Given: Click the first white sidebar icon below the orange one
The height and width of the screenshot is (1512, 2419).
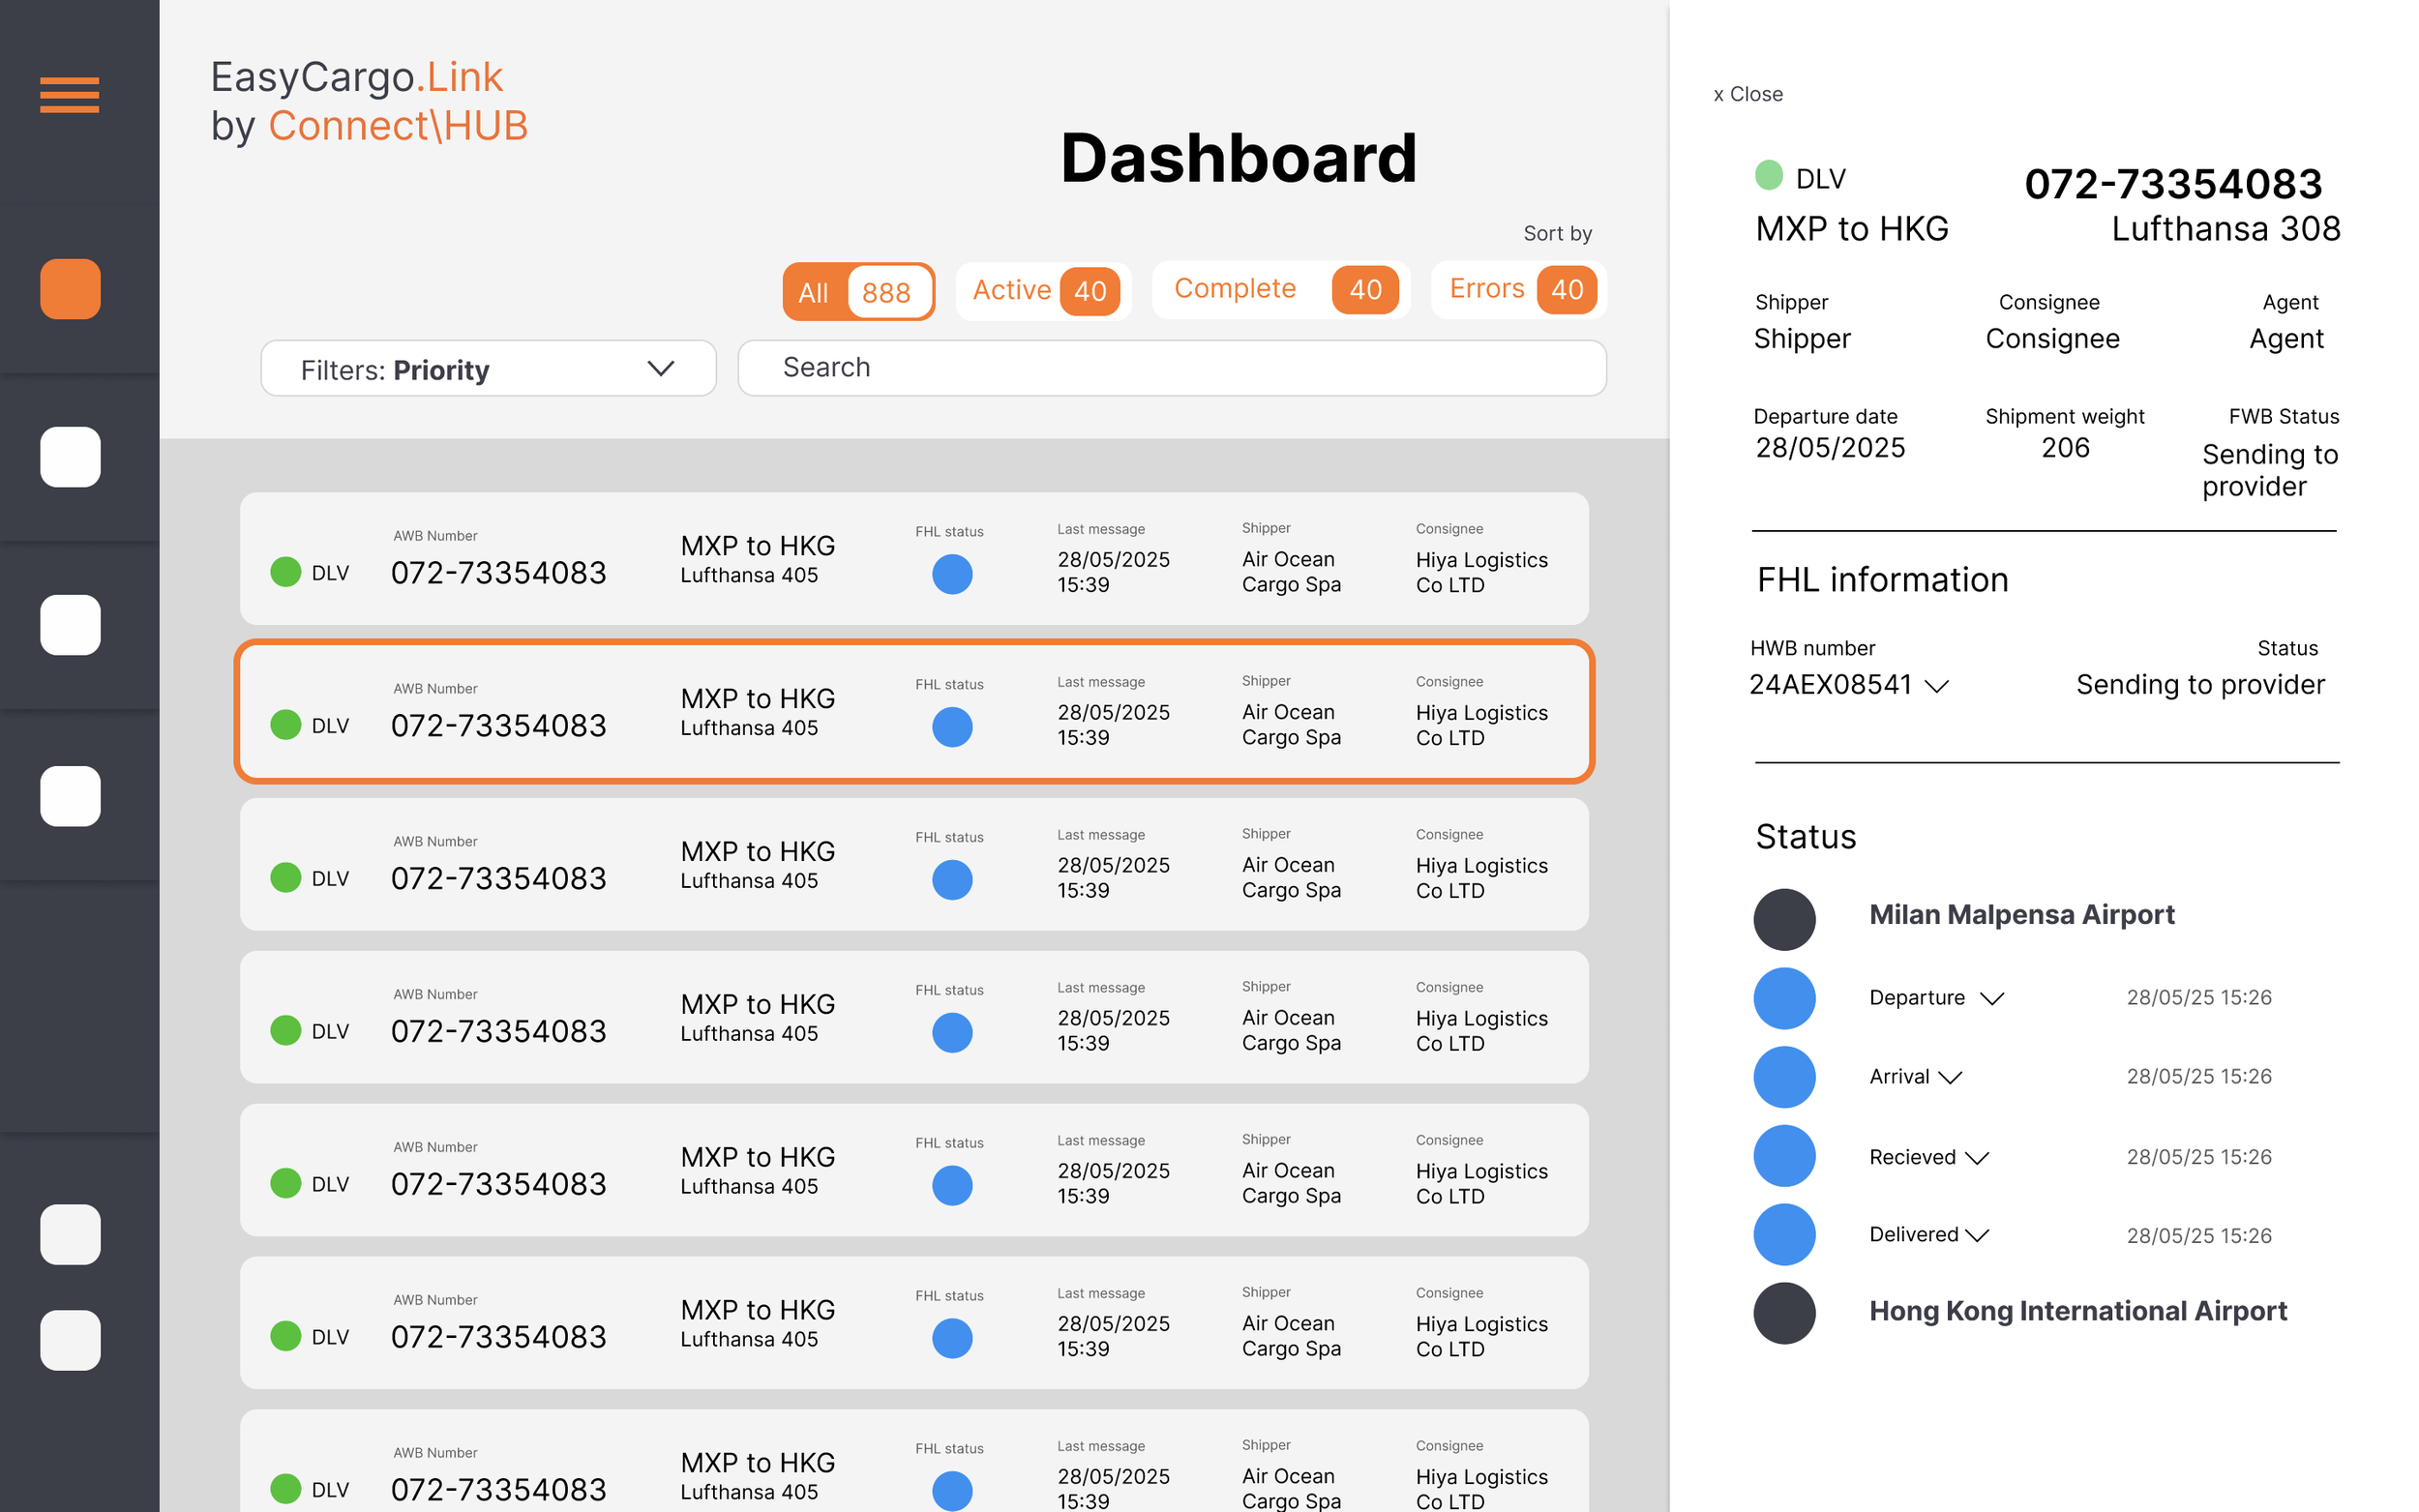Looking at the screenshot, I should click(69, 457).
